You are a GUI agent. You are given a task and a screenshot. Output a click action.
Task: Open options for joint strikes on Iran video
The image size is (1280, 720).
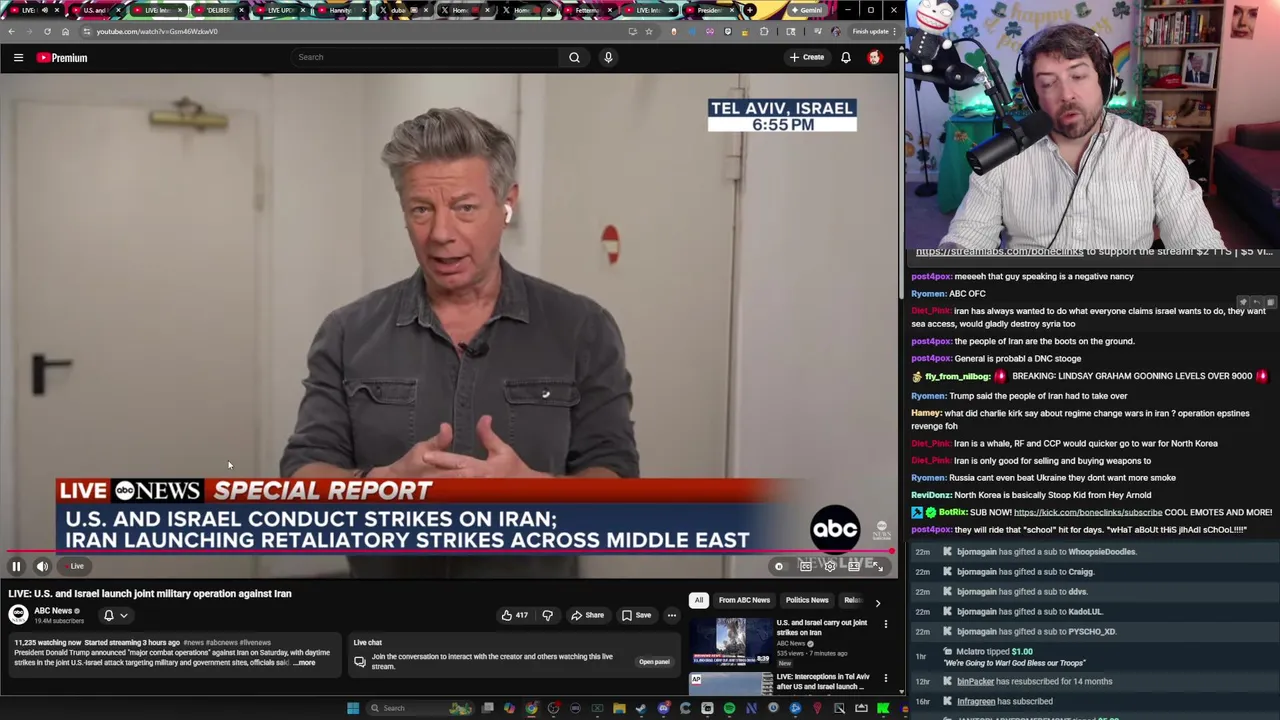(x=885, y=624)
